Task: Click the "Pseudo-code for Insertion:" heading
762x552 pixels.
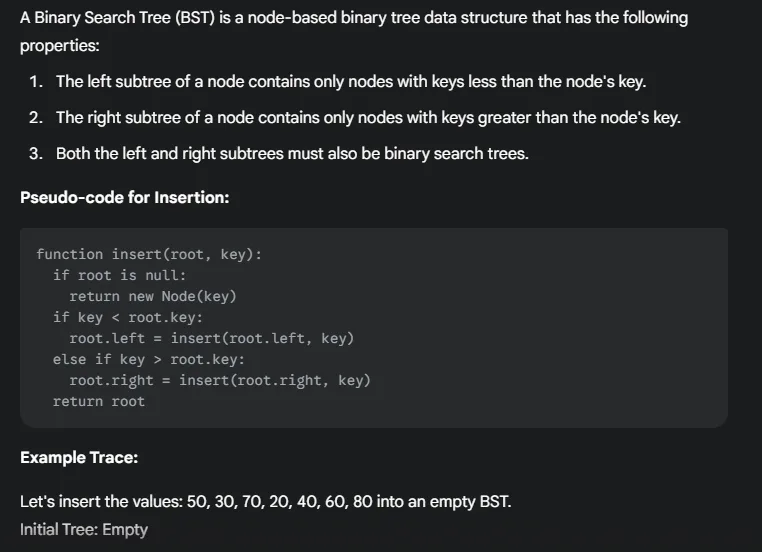Action: click(x=124, y=197)
